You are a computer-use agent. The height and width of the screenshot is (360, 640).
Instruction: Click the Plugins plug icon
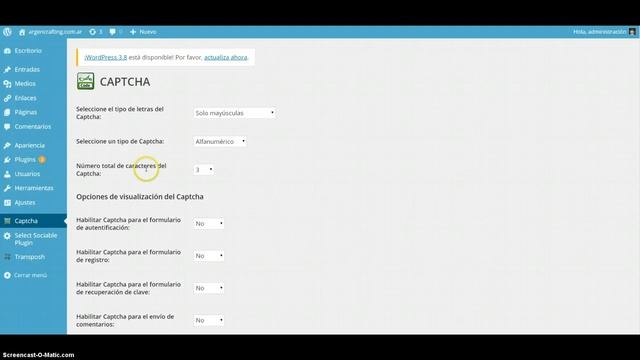coord(7,160)
